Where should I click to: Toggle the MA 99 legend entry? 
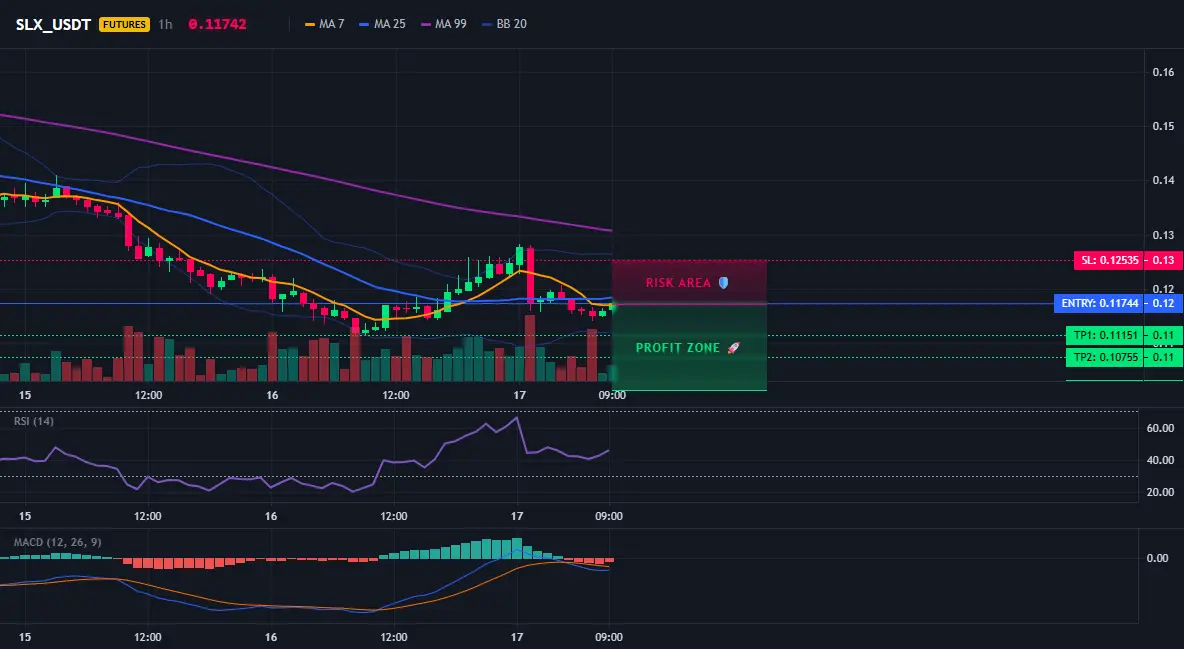point(444,24)
